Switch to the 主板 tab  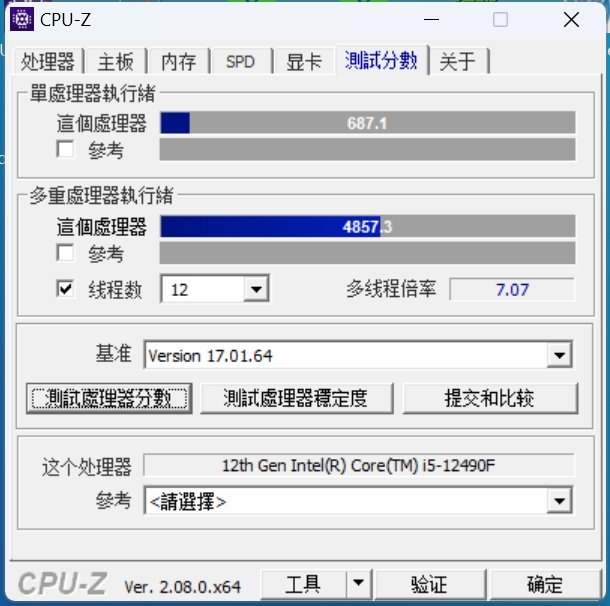(x=116, y=61)
